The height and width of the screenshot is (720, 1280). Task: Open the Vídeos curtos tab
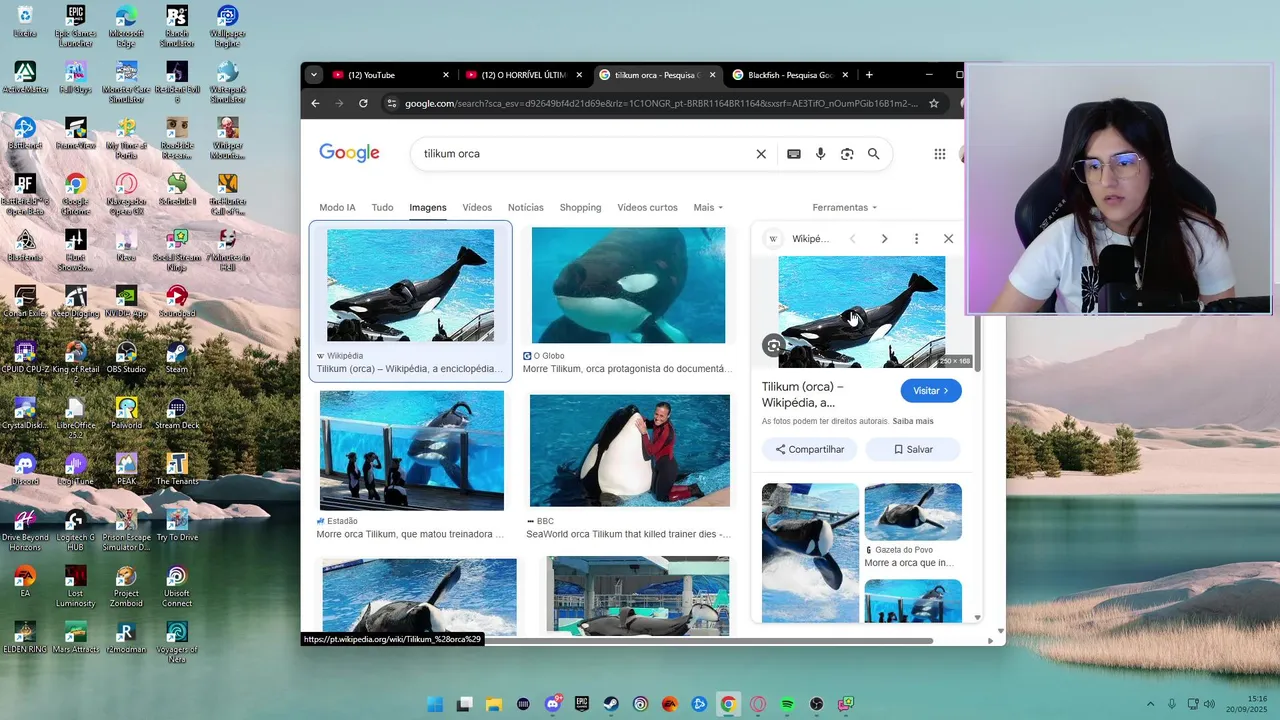tap(647, 208)
